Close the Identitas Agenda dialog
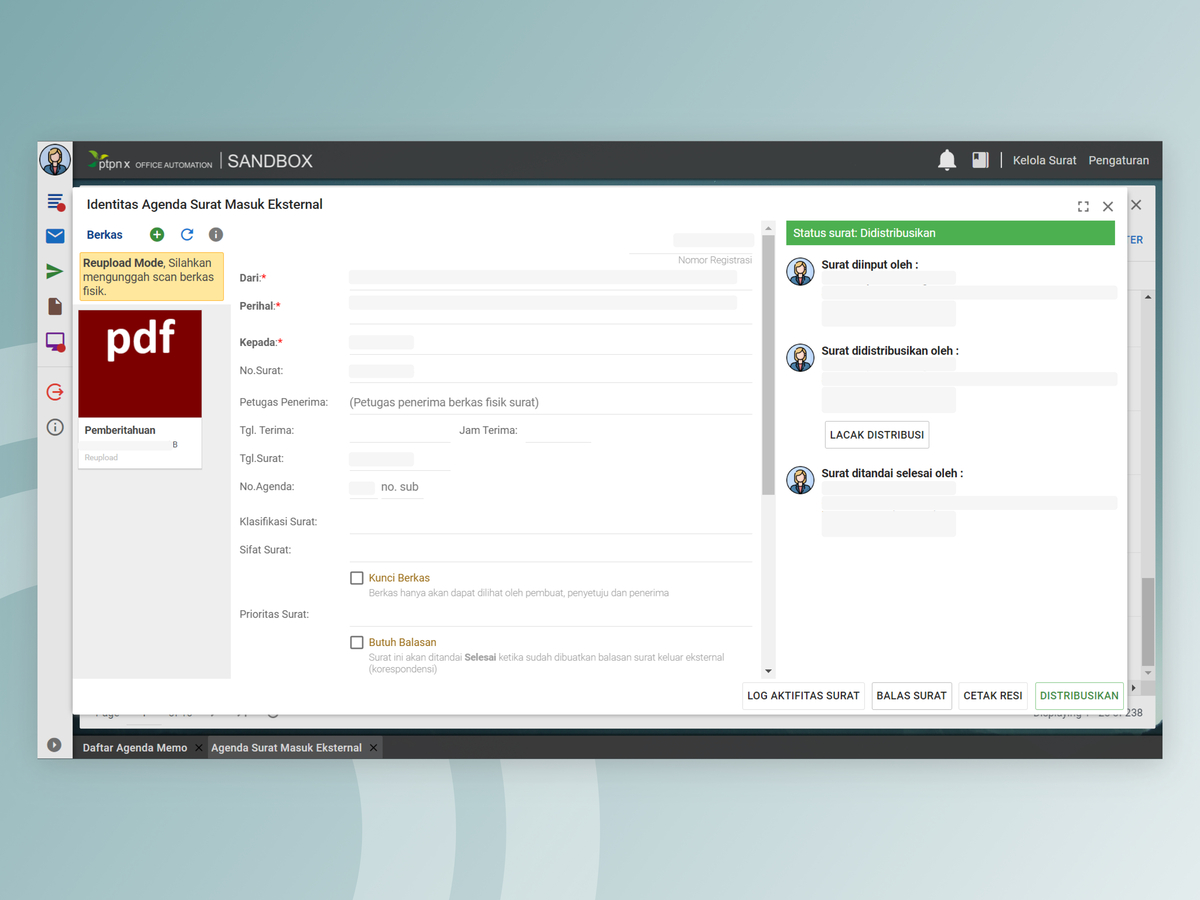The height and width of the screenshot is (900, 1200). coord(1108,206)
